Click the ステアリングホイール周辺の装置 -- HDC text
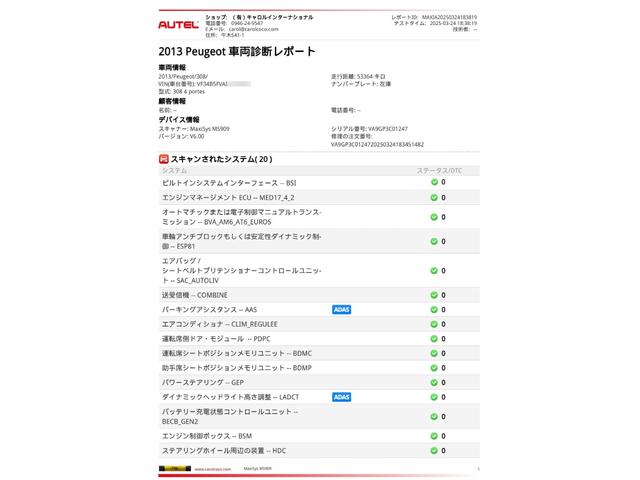Screen dimensions: 640x480 (x=224, y=451)
